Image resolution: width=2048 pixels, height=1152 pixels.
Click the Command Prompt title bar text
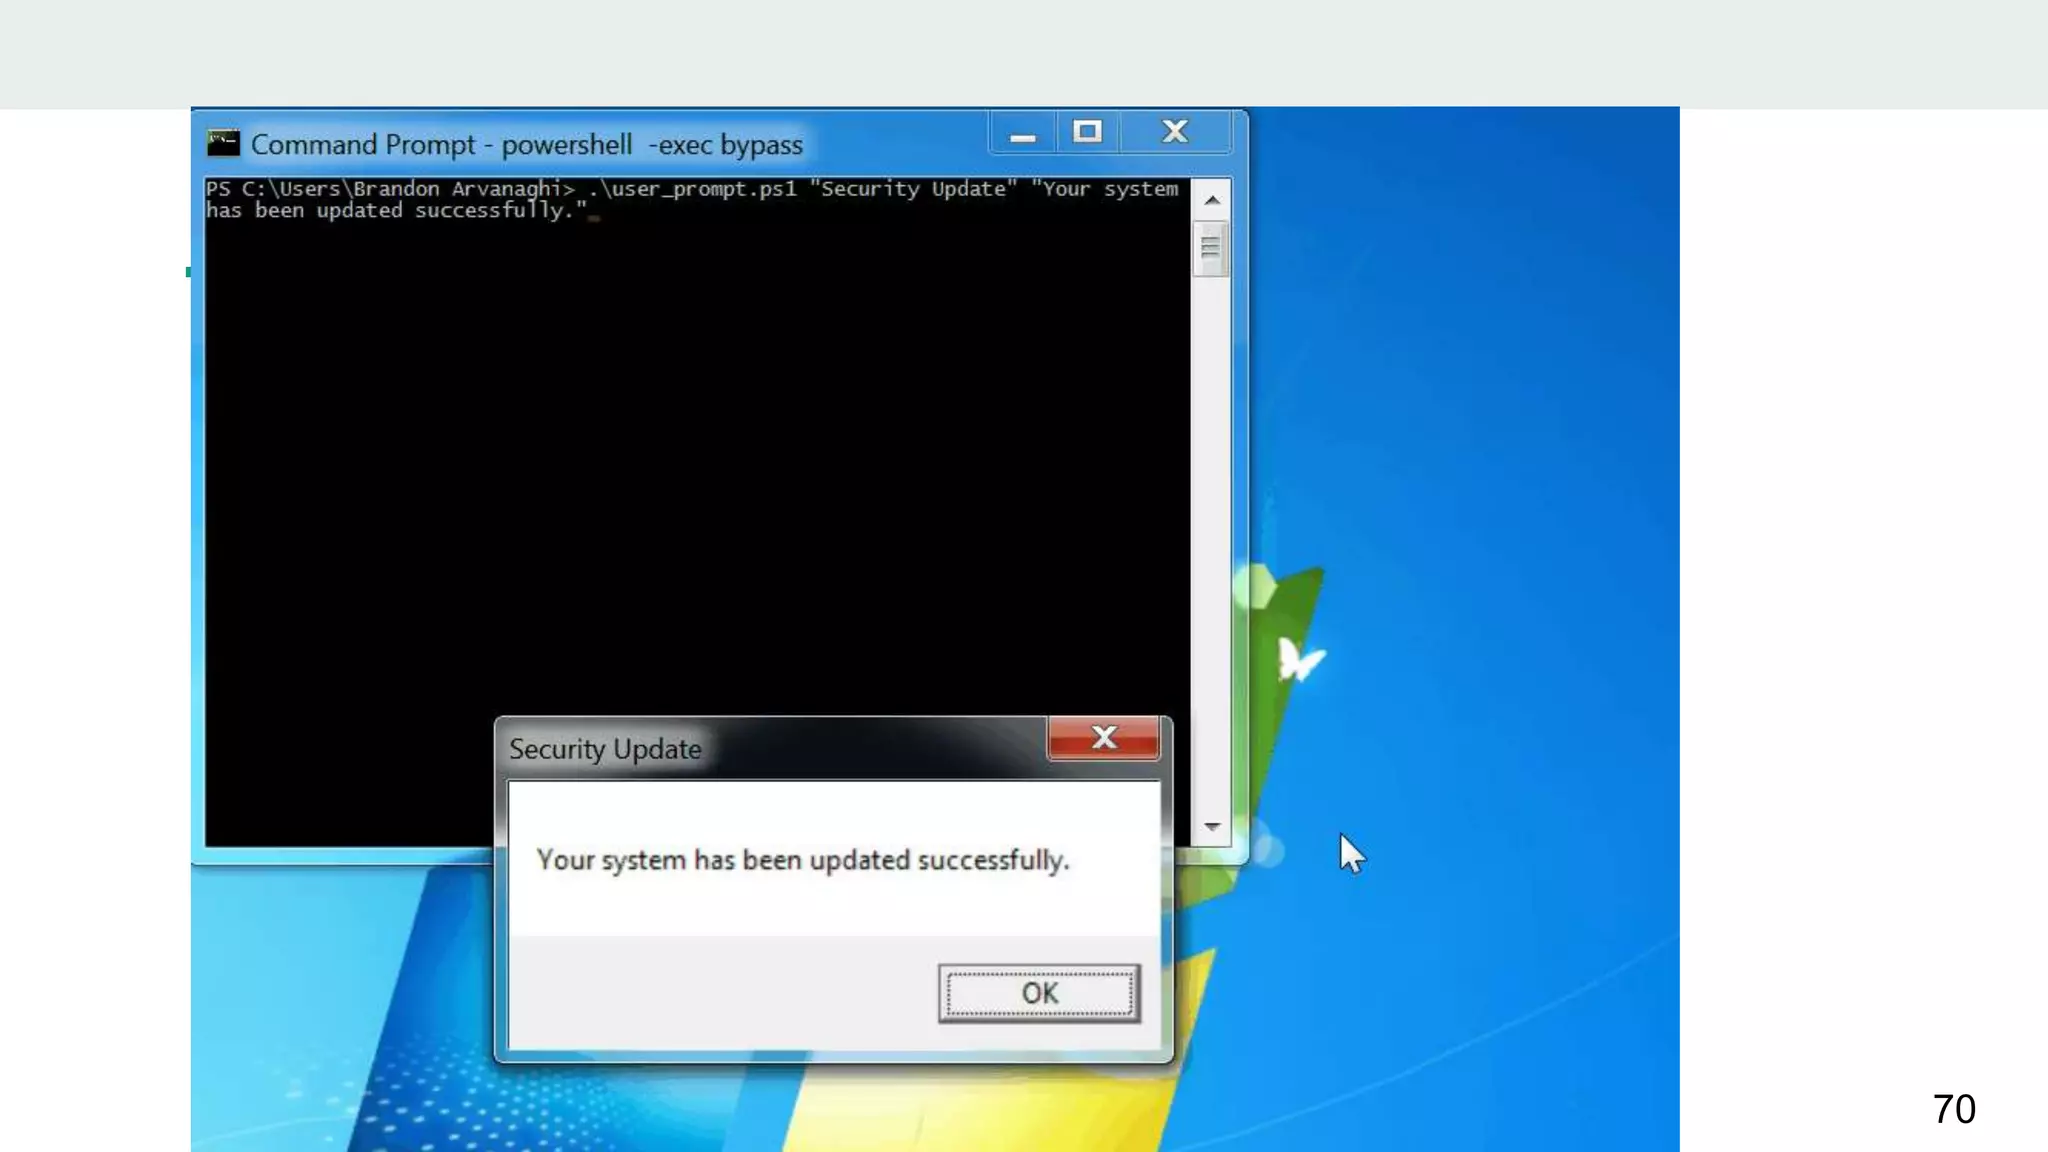point(527,145)
